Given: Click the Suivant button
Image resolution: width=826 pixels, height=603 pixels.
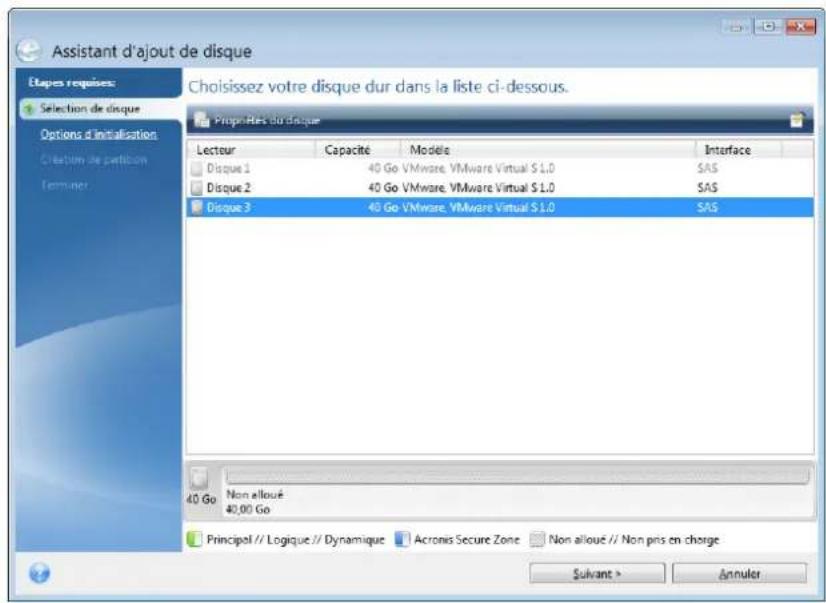Looking at the screenshot, I should (597, 574).
